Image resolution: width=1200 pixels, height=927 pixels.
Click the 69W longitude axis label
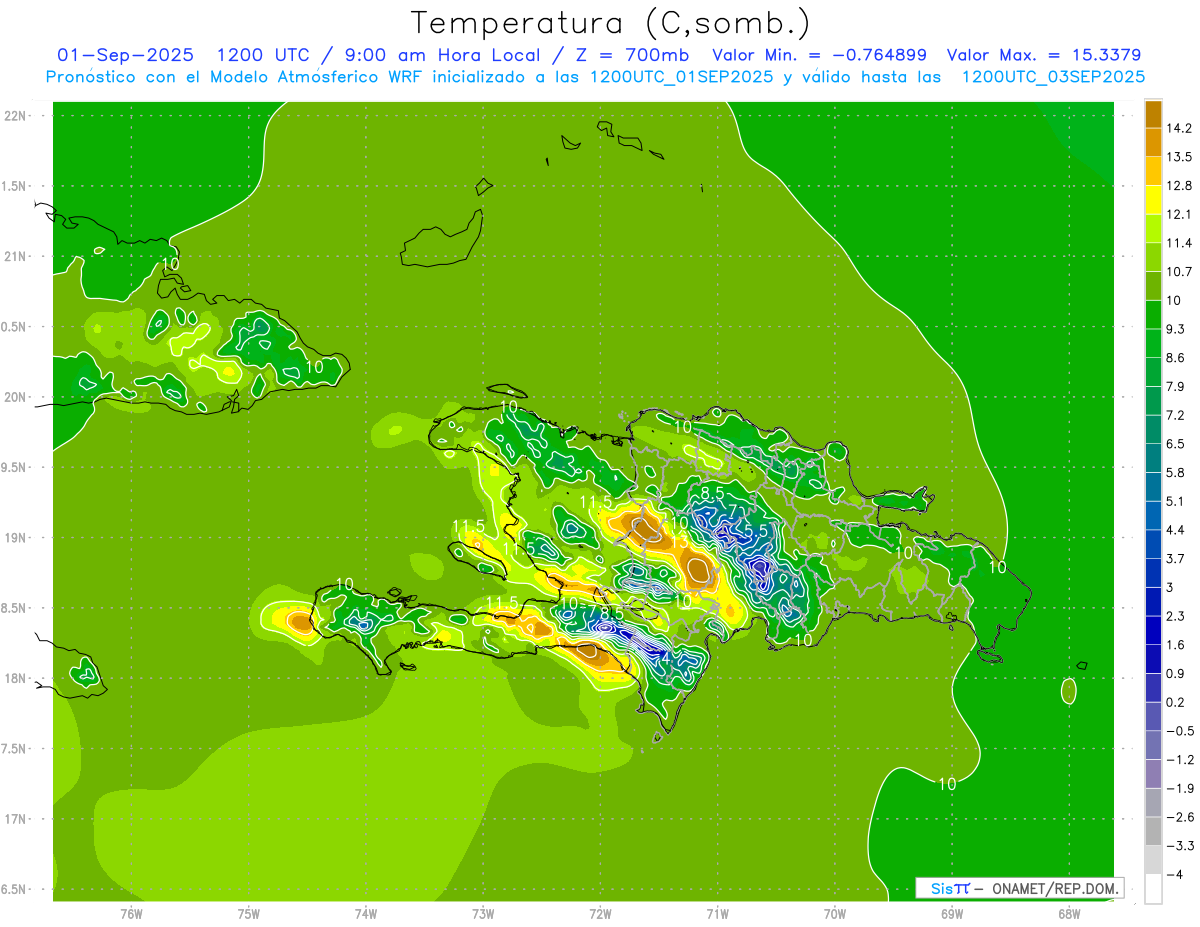(952, 914)
